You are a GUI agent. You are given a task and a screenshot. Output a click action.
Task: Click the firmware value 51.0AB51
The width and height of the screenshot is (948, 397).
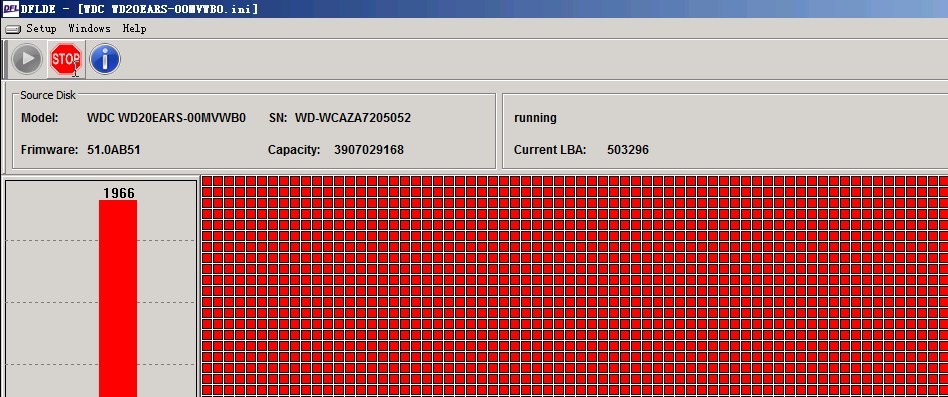click(x=114, y=149)
